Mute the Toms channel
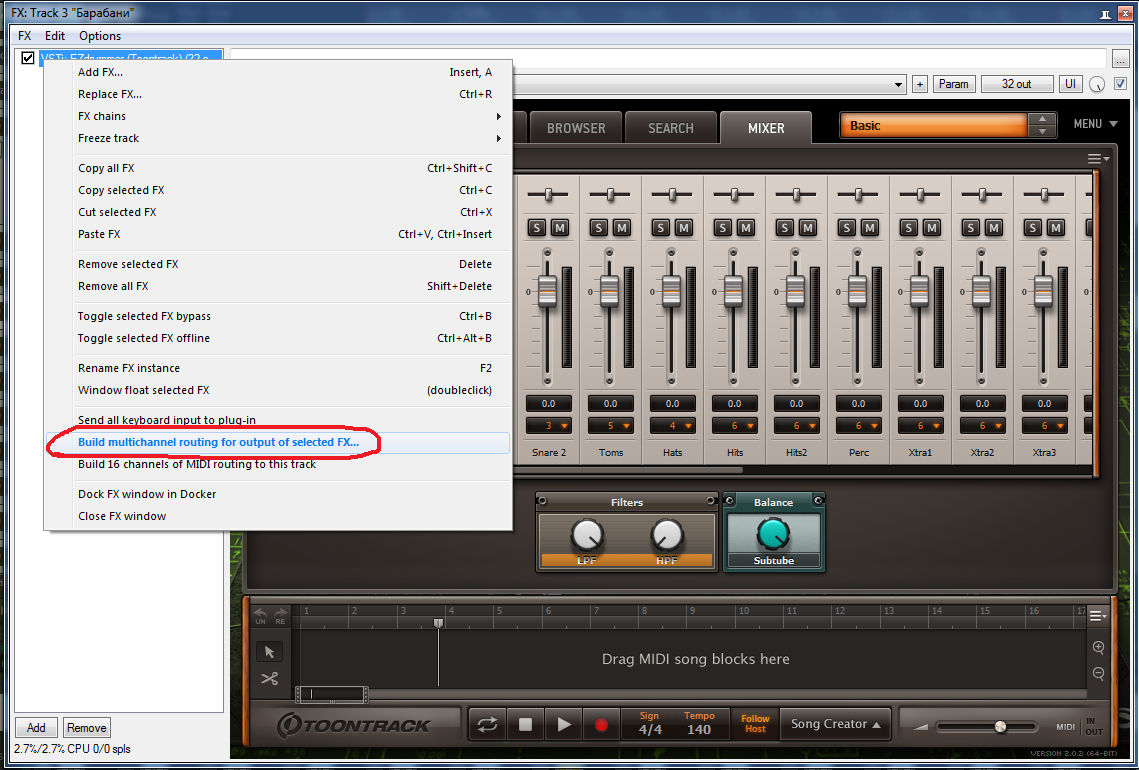Viewport: 1139px width, 770px height. [622, 227]
